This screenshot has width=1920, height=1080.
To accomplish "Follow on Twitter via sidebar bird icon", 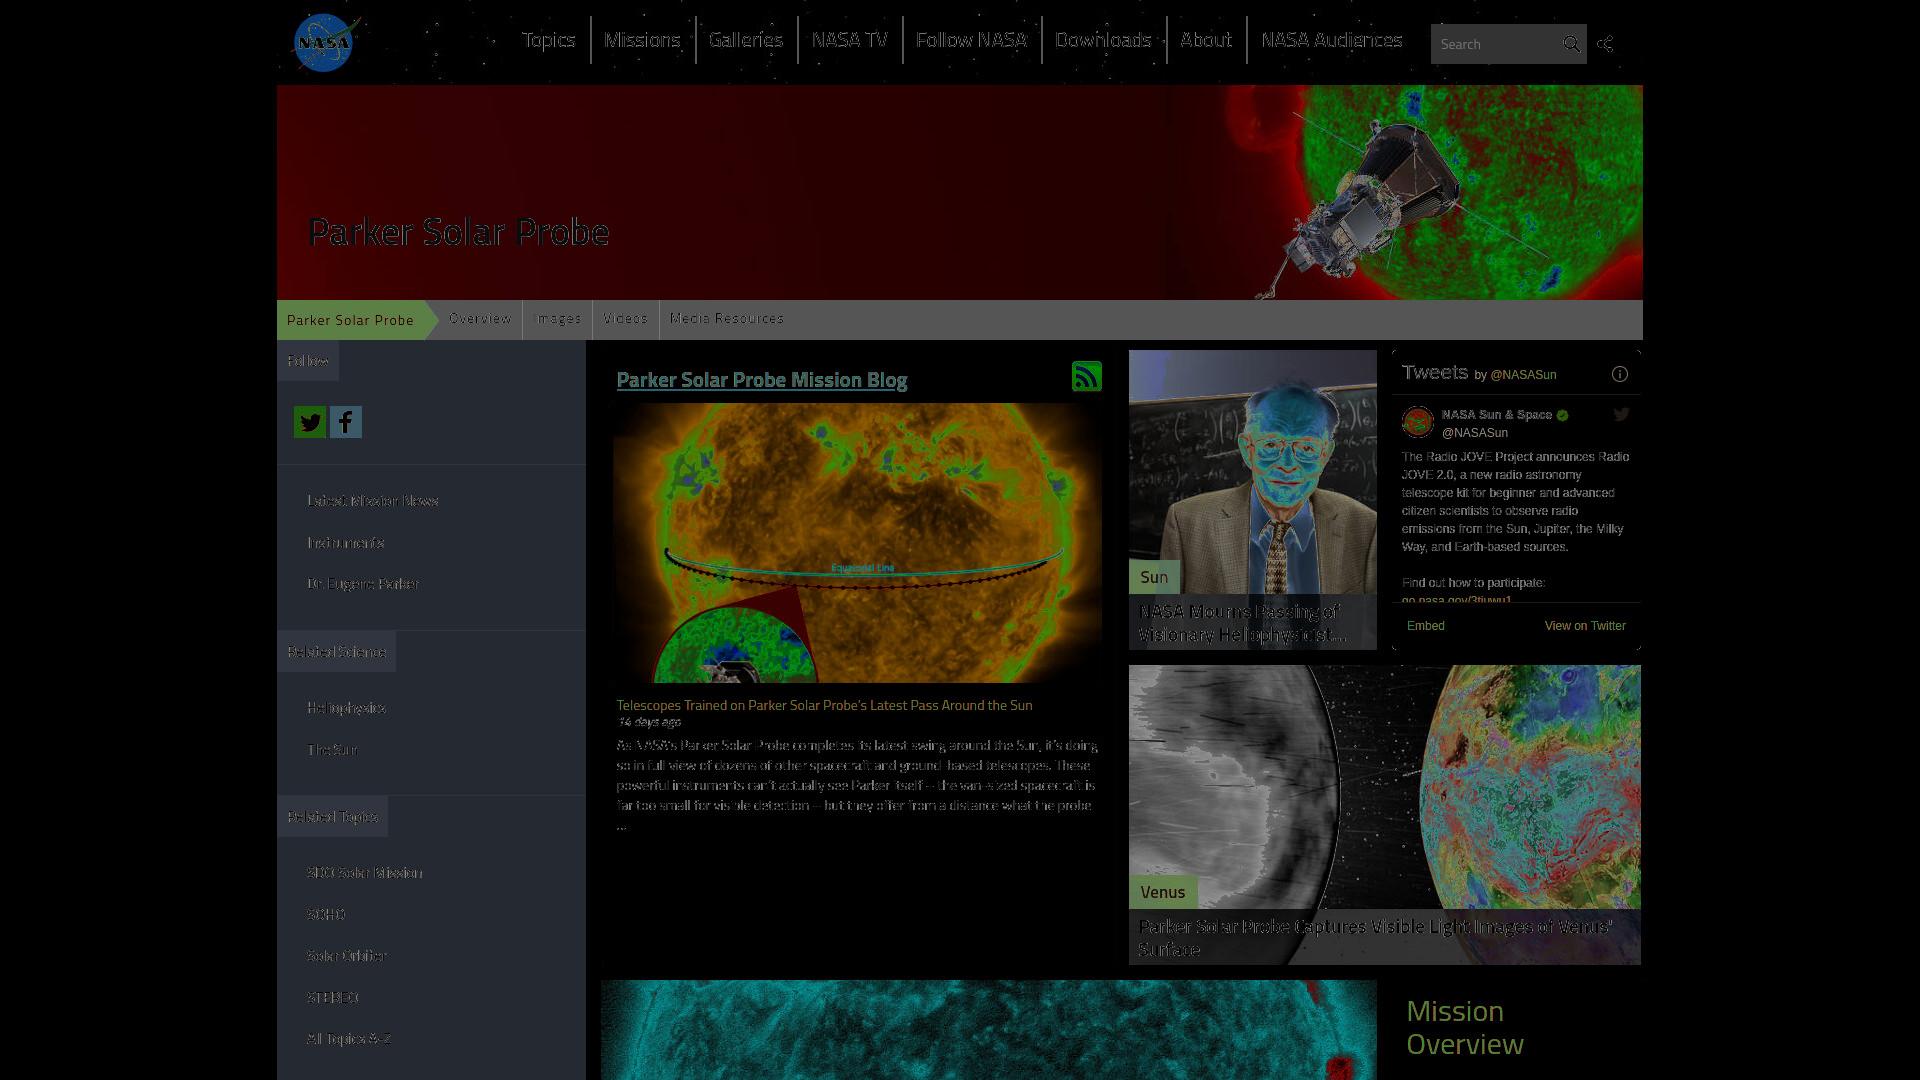I will tap(310, 422).
